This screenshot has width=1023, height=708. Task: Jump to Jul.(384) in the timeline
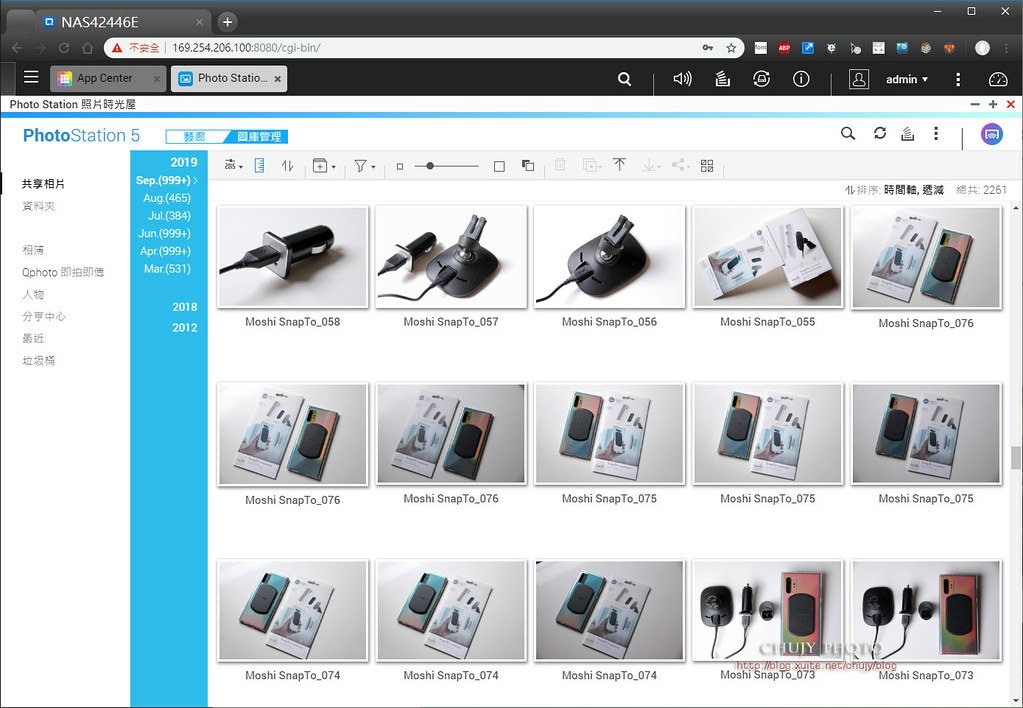(169, 215)
